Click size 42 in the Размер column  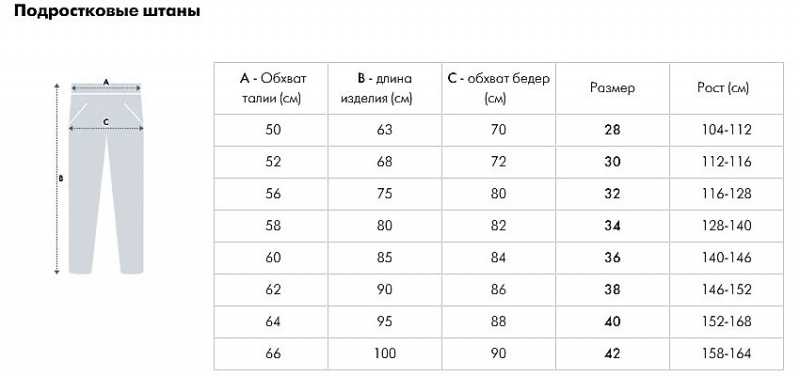coord(612,354)
